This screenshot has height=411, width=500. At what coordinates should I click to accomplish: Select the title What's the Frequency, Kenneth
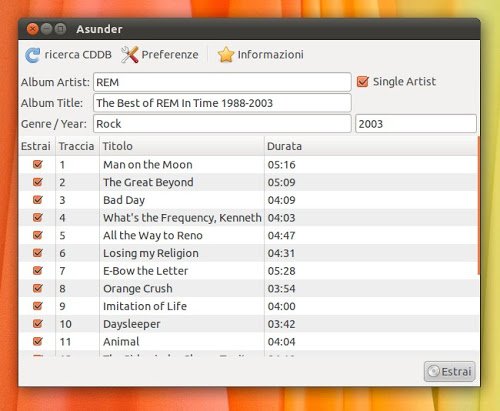click(182, 218)
